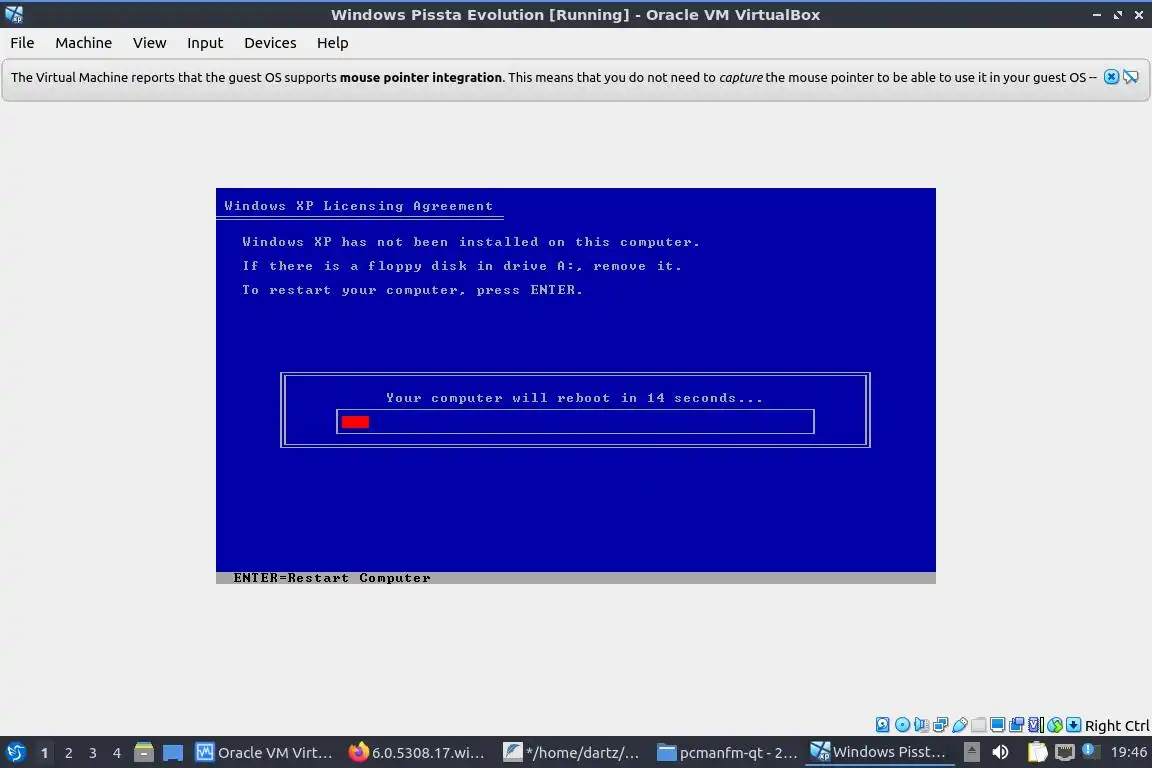
Task: Click the USB devices status icon
Action: [x=960, y=725]
